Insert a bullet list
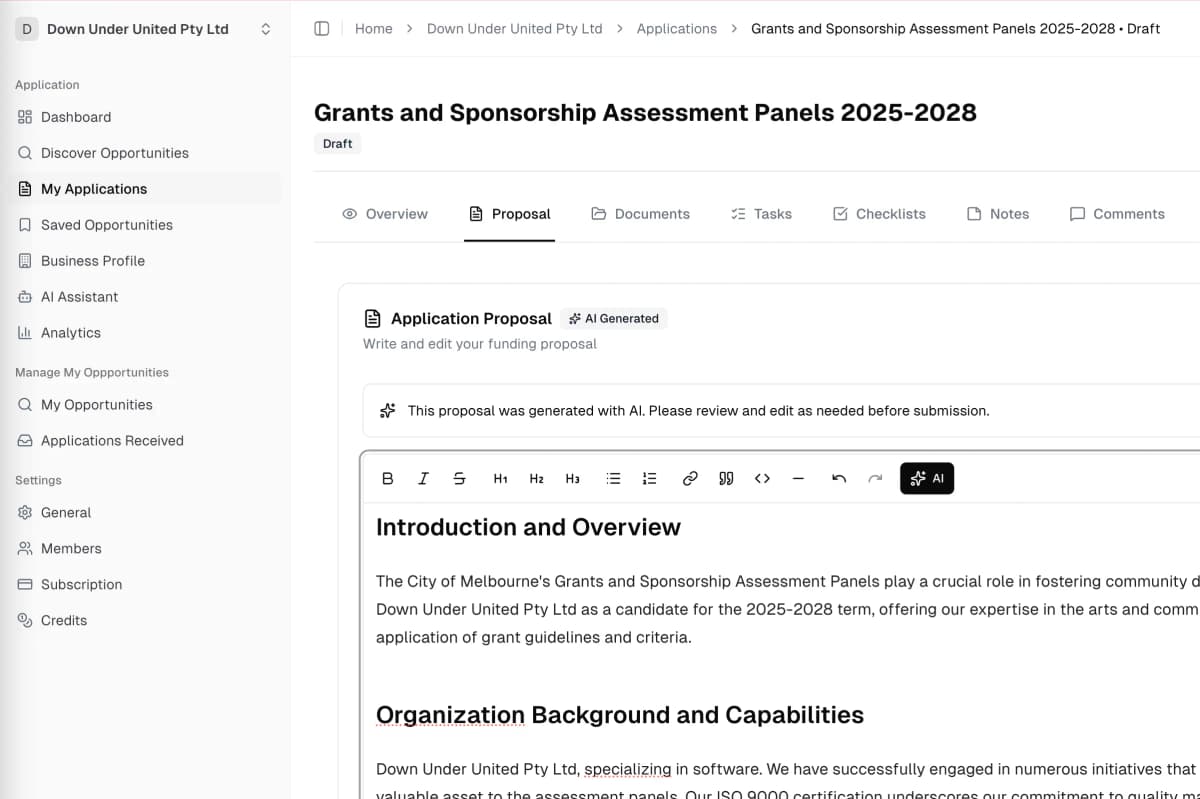The height and width of the screenshot is (799, 1200). click(614, 479)
